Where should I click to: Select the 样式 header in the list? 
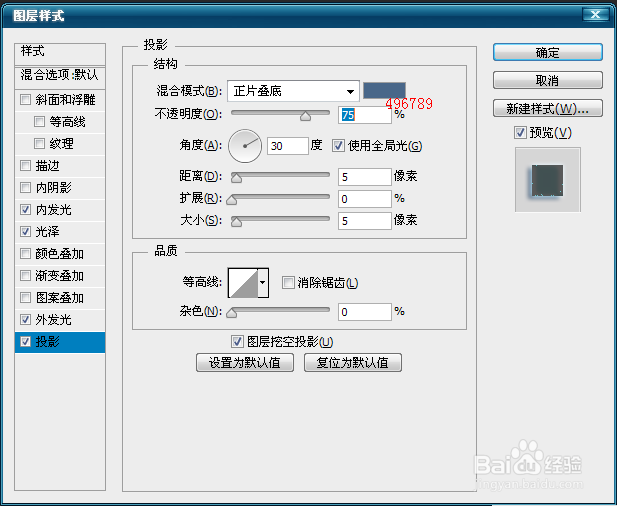tap(60, 54)
